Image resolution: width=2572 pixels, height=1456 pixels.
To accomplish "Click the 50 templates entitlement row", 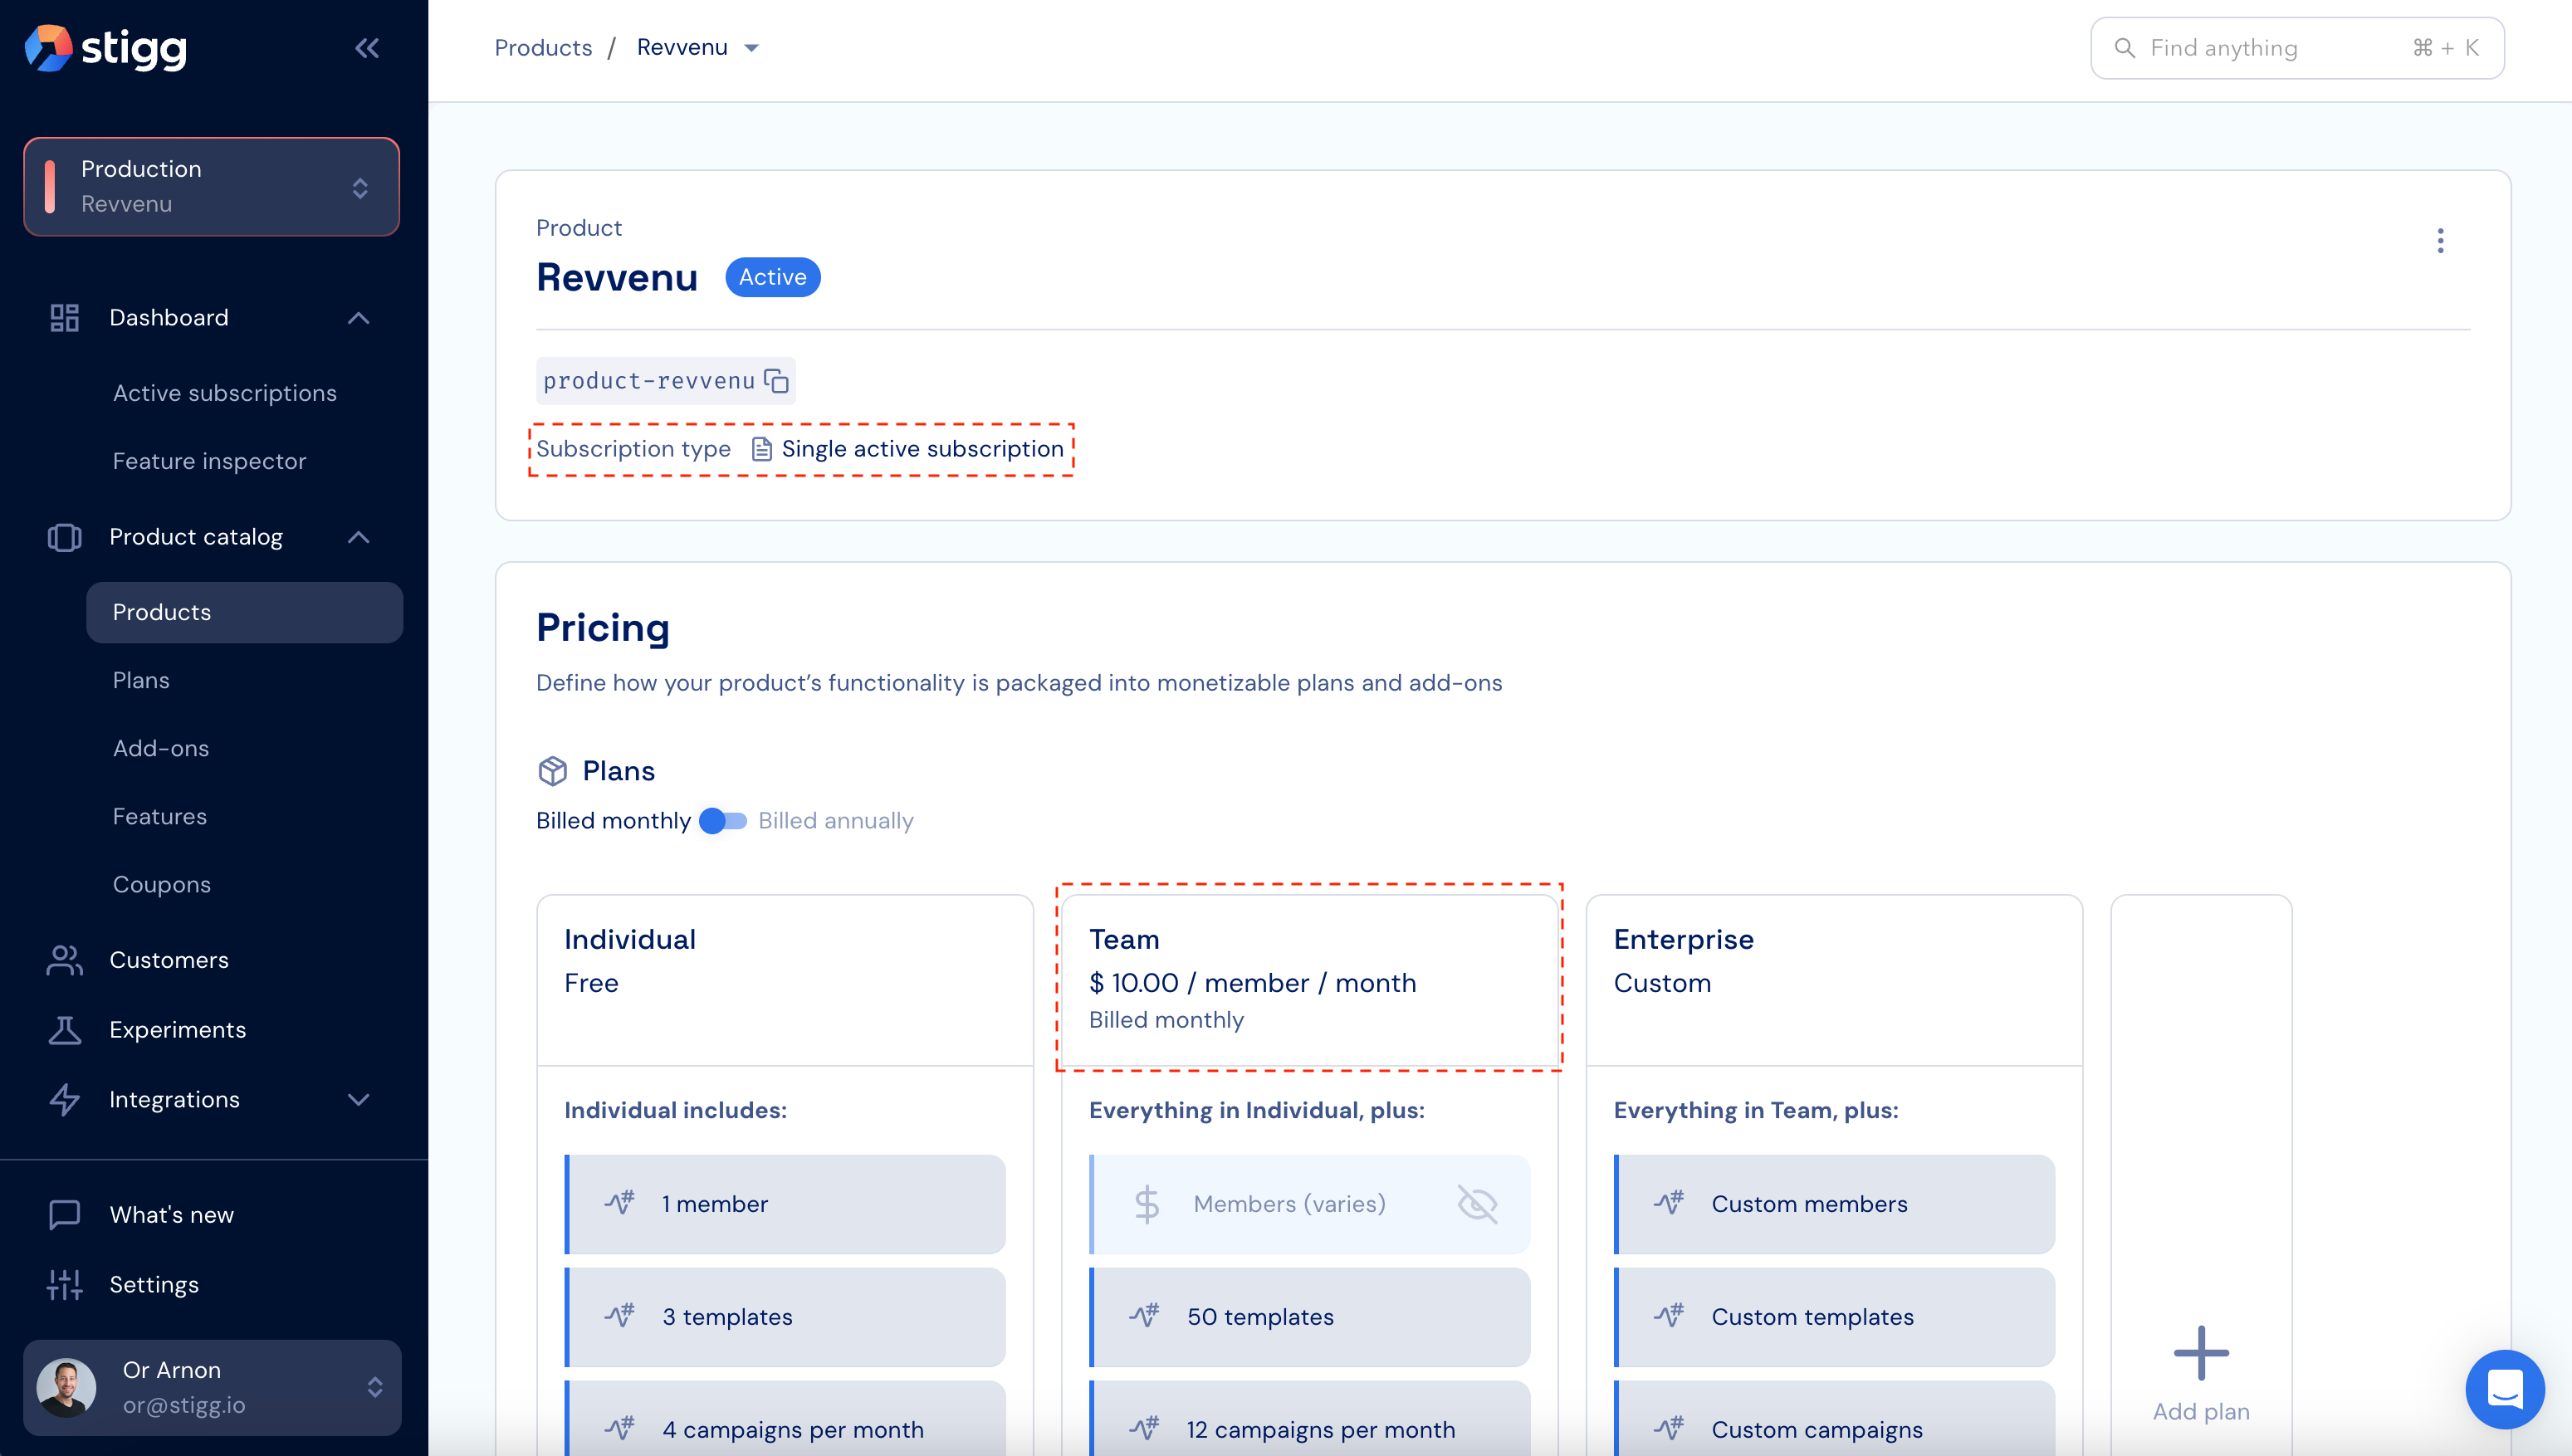I will 1309,1317.
